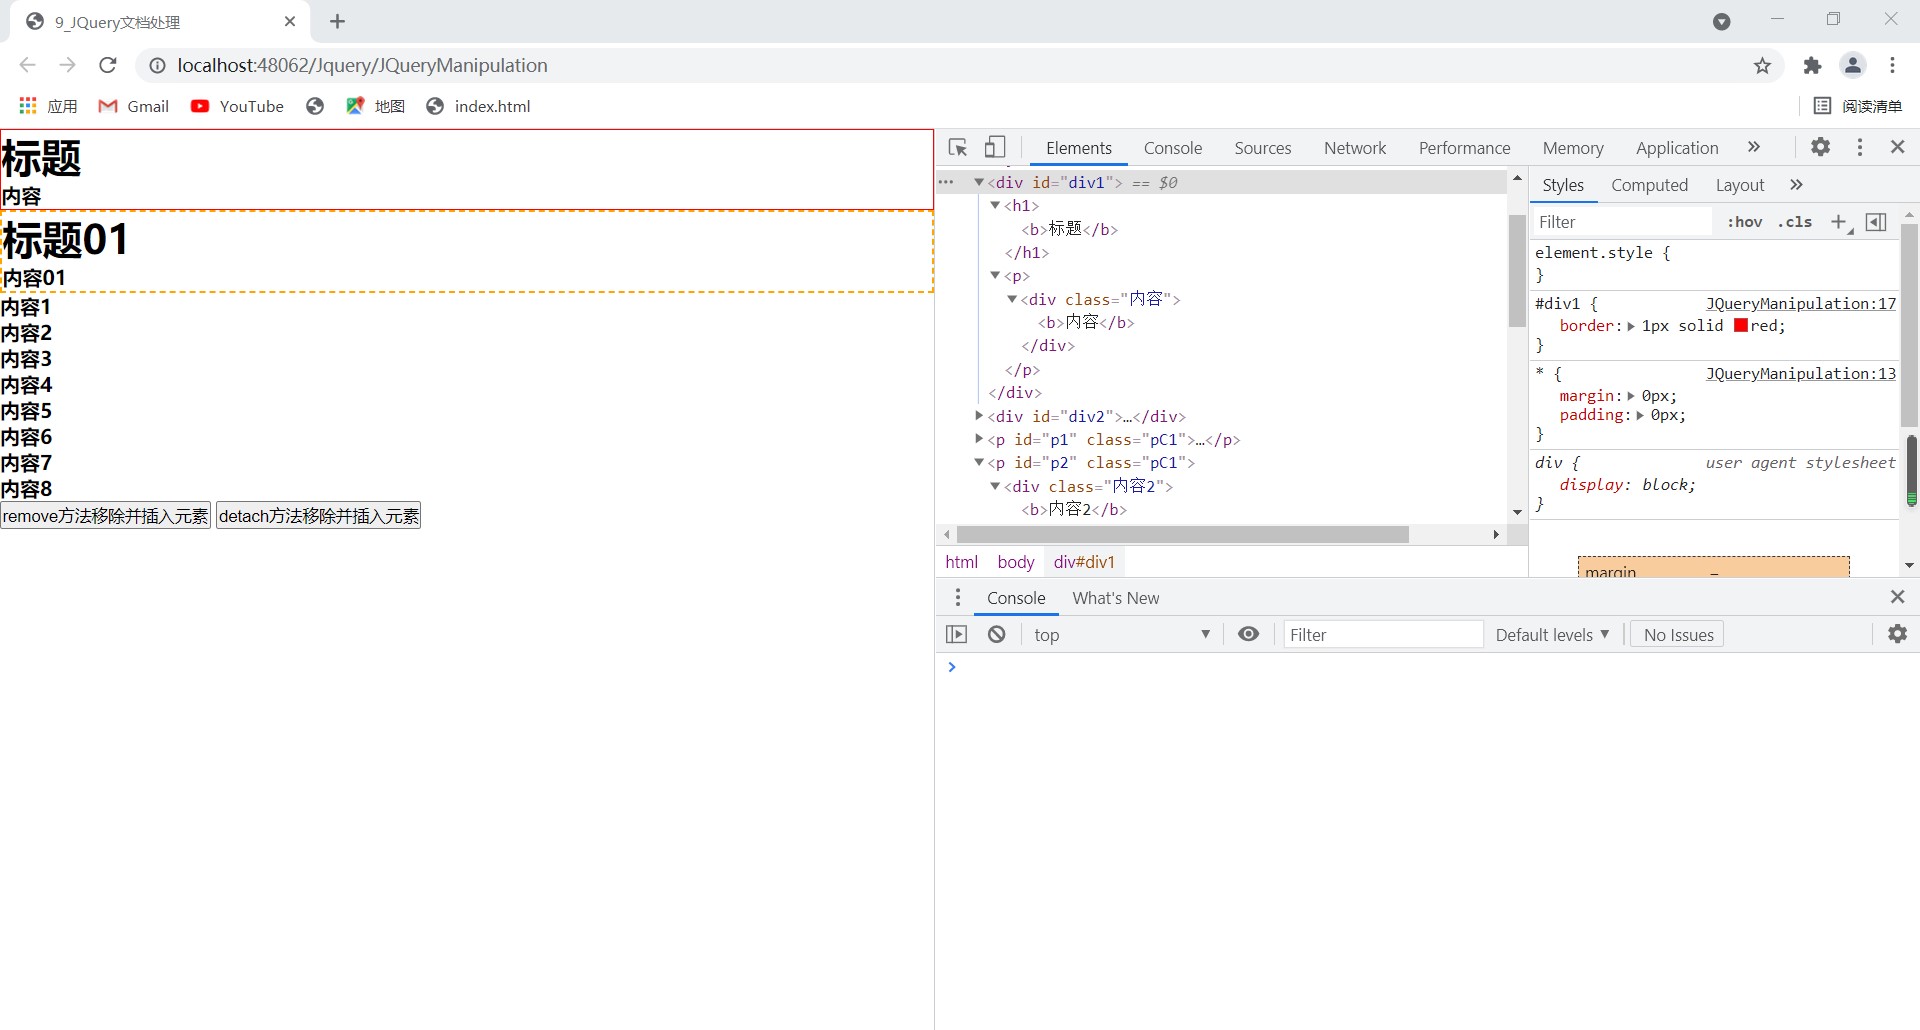
Task: Open Chrome's main menu dots
Action: (1893, 65)
